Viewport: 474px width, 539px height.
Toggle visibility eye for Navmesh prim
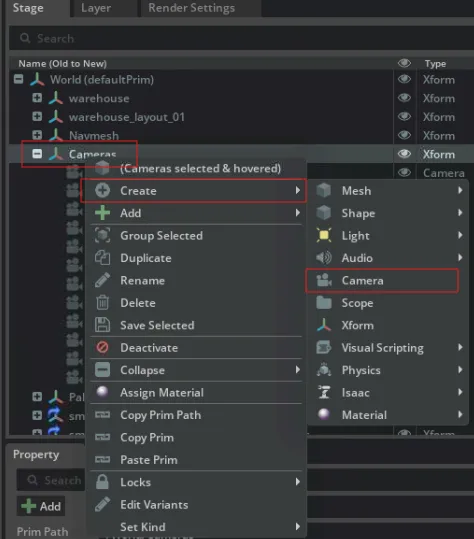point(404,135)
